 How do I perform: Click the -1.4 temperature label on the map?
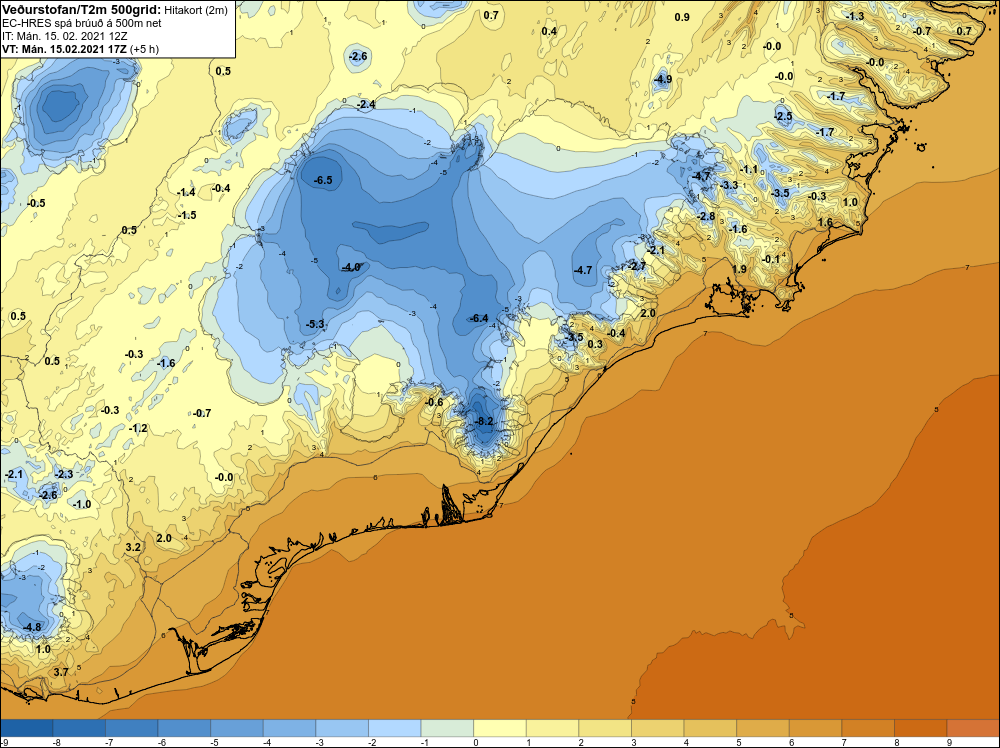(186, 193)
